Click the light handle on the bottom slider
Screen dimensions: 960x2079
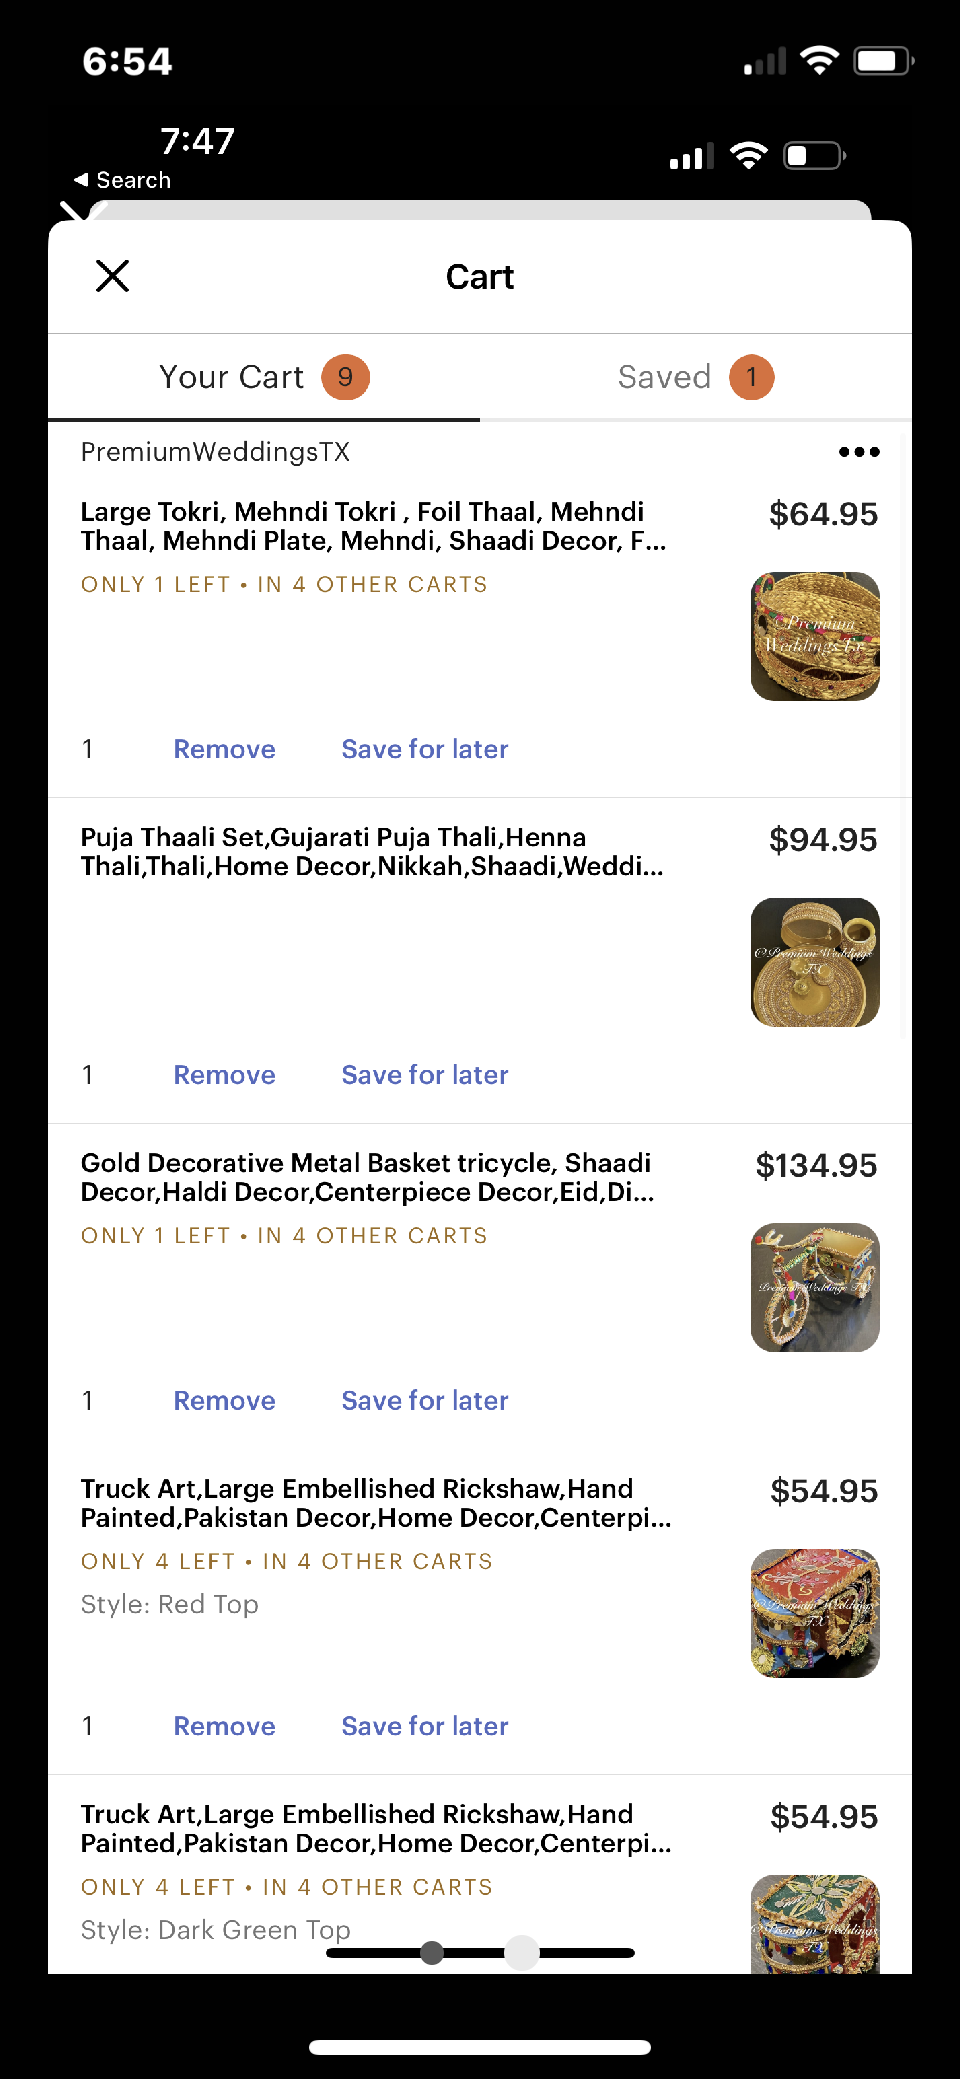click(522, 1952)
